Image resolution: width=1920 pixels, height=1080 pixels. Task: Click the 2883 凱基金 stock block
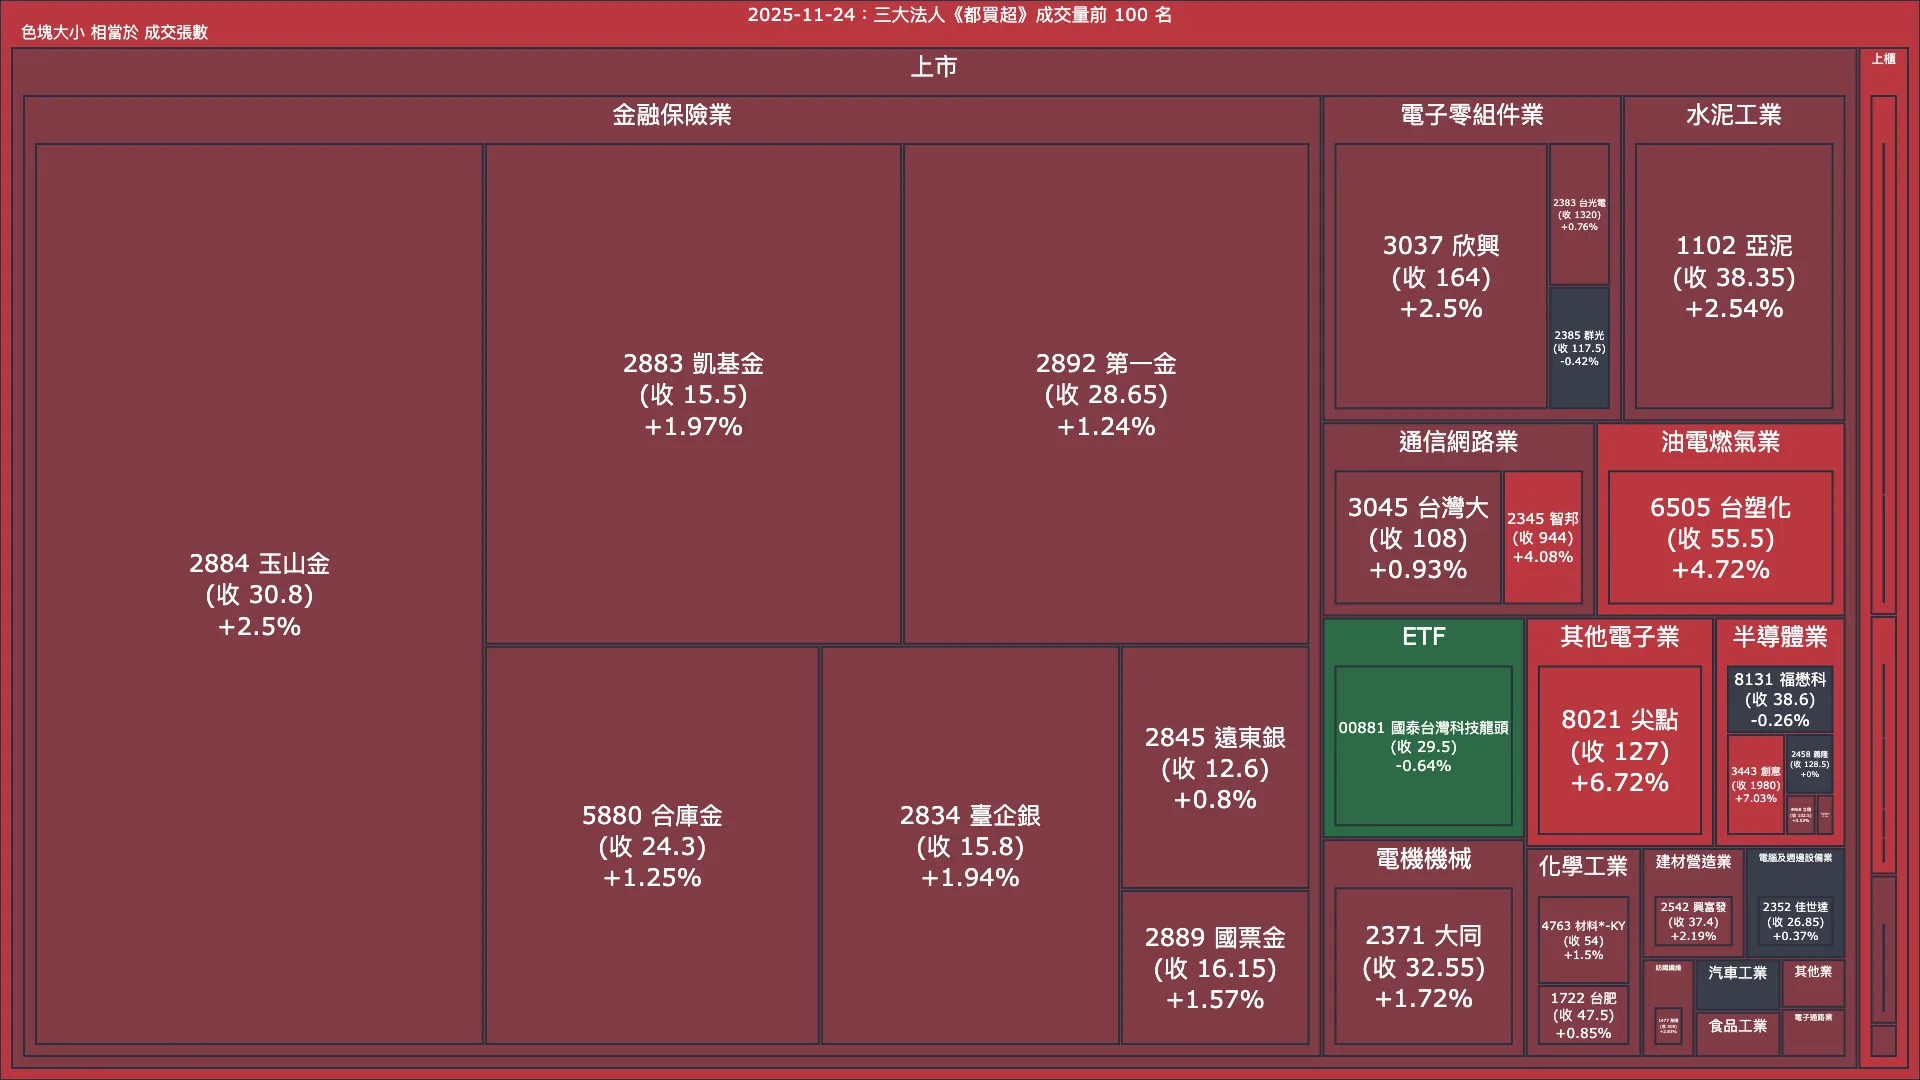[x=694, y=395]
